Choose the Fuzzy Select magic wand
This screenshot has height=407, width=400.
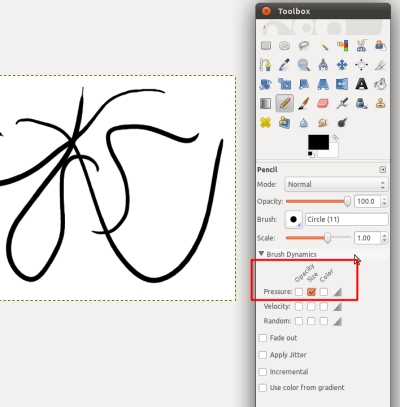tap(323, 45)
